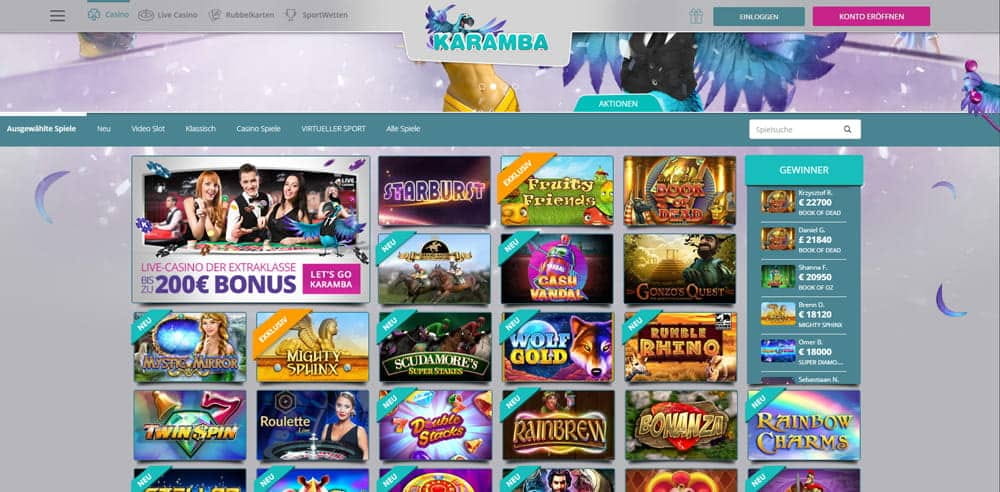Viewport: 1000px width, 492px height.
Task: Click the gift box promotions icon
Action: click(696, 16)
